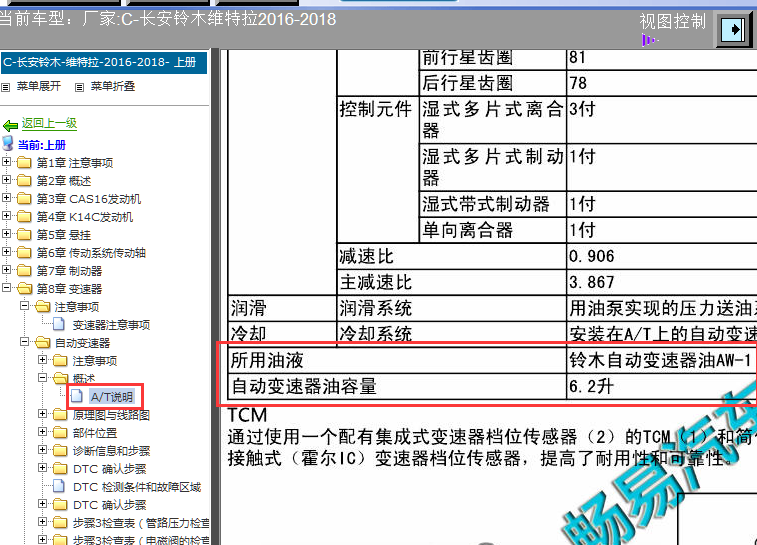Expand the 第5章 悬挂 node
Viewport: 757px width, 545px height.
pyautogui.click(x=6, y=234)
